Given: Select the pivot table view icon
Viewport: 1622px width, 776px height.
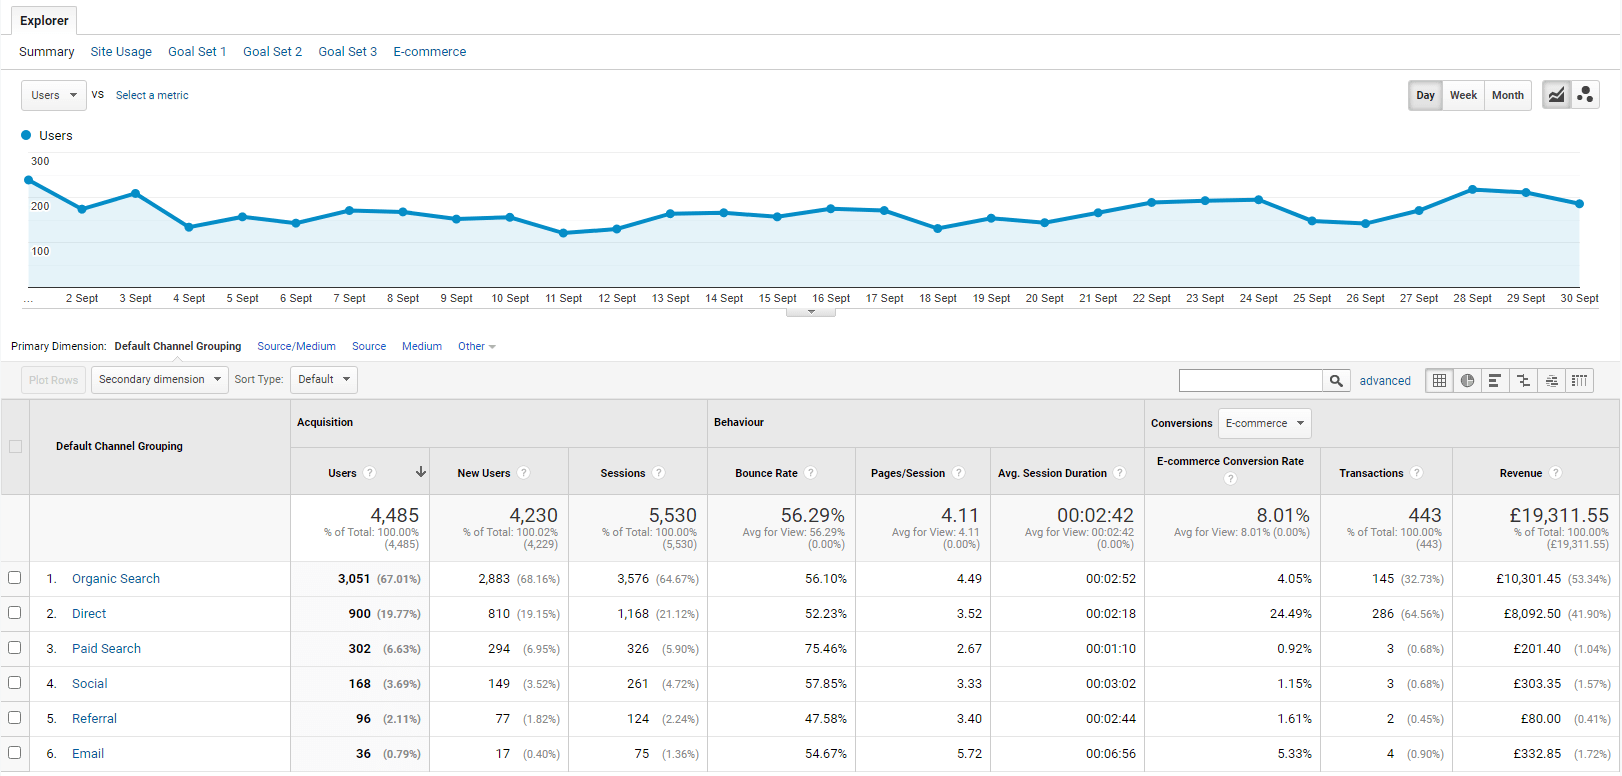Looking at the screenshot, I should [x=1579, y=381].
